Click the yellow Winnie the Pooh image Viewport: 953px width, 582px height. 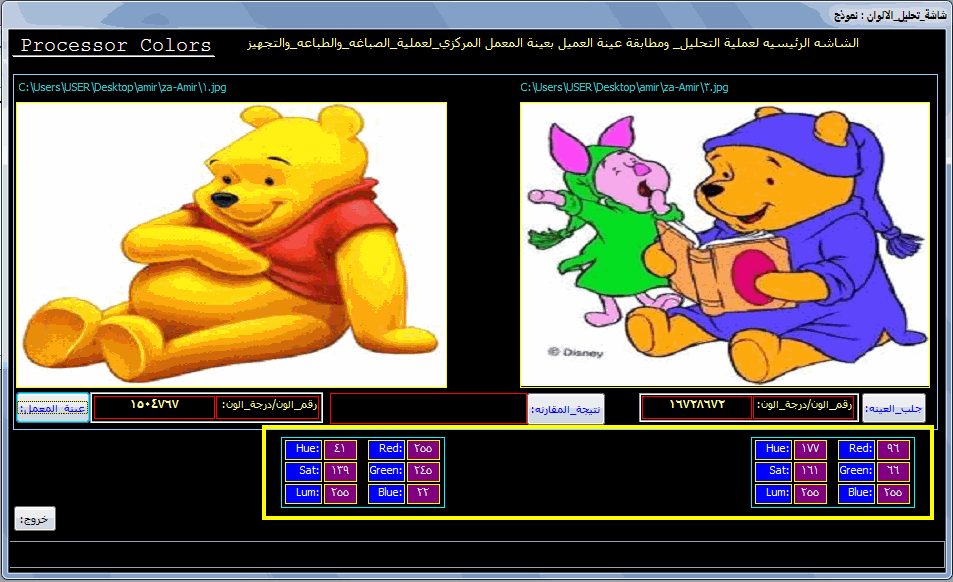point(231,244)
